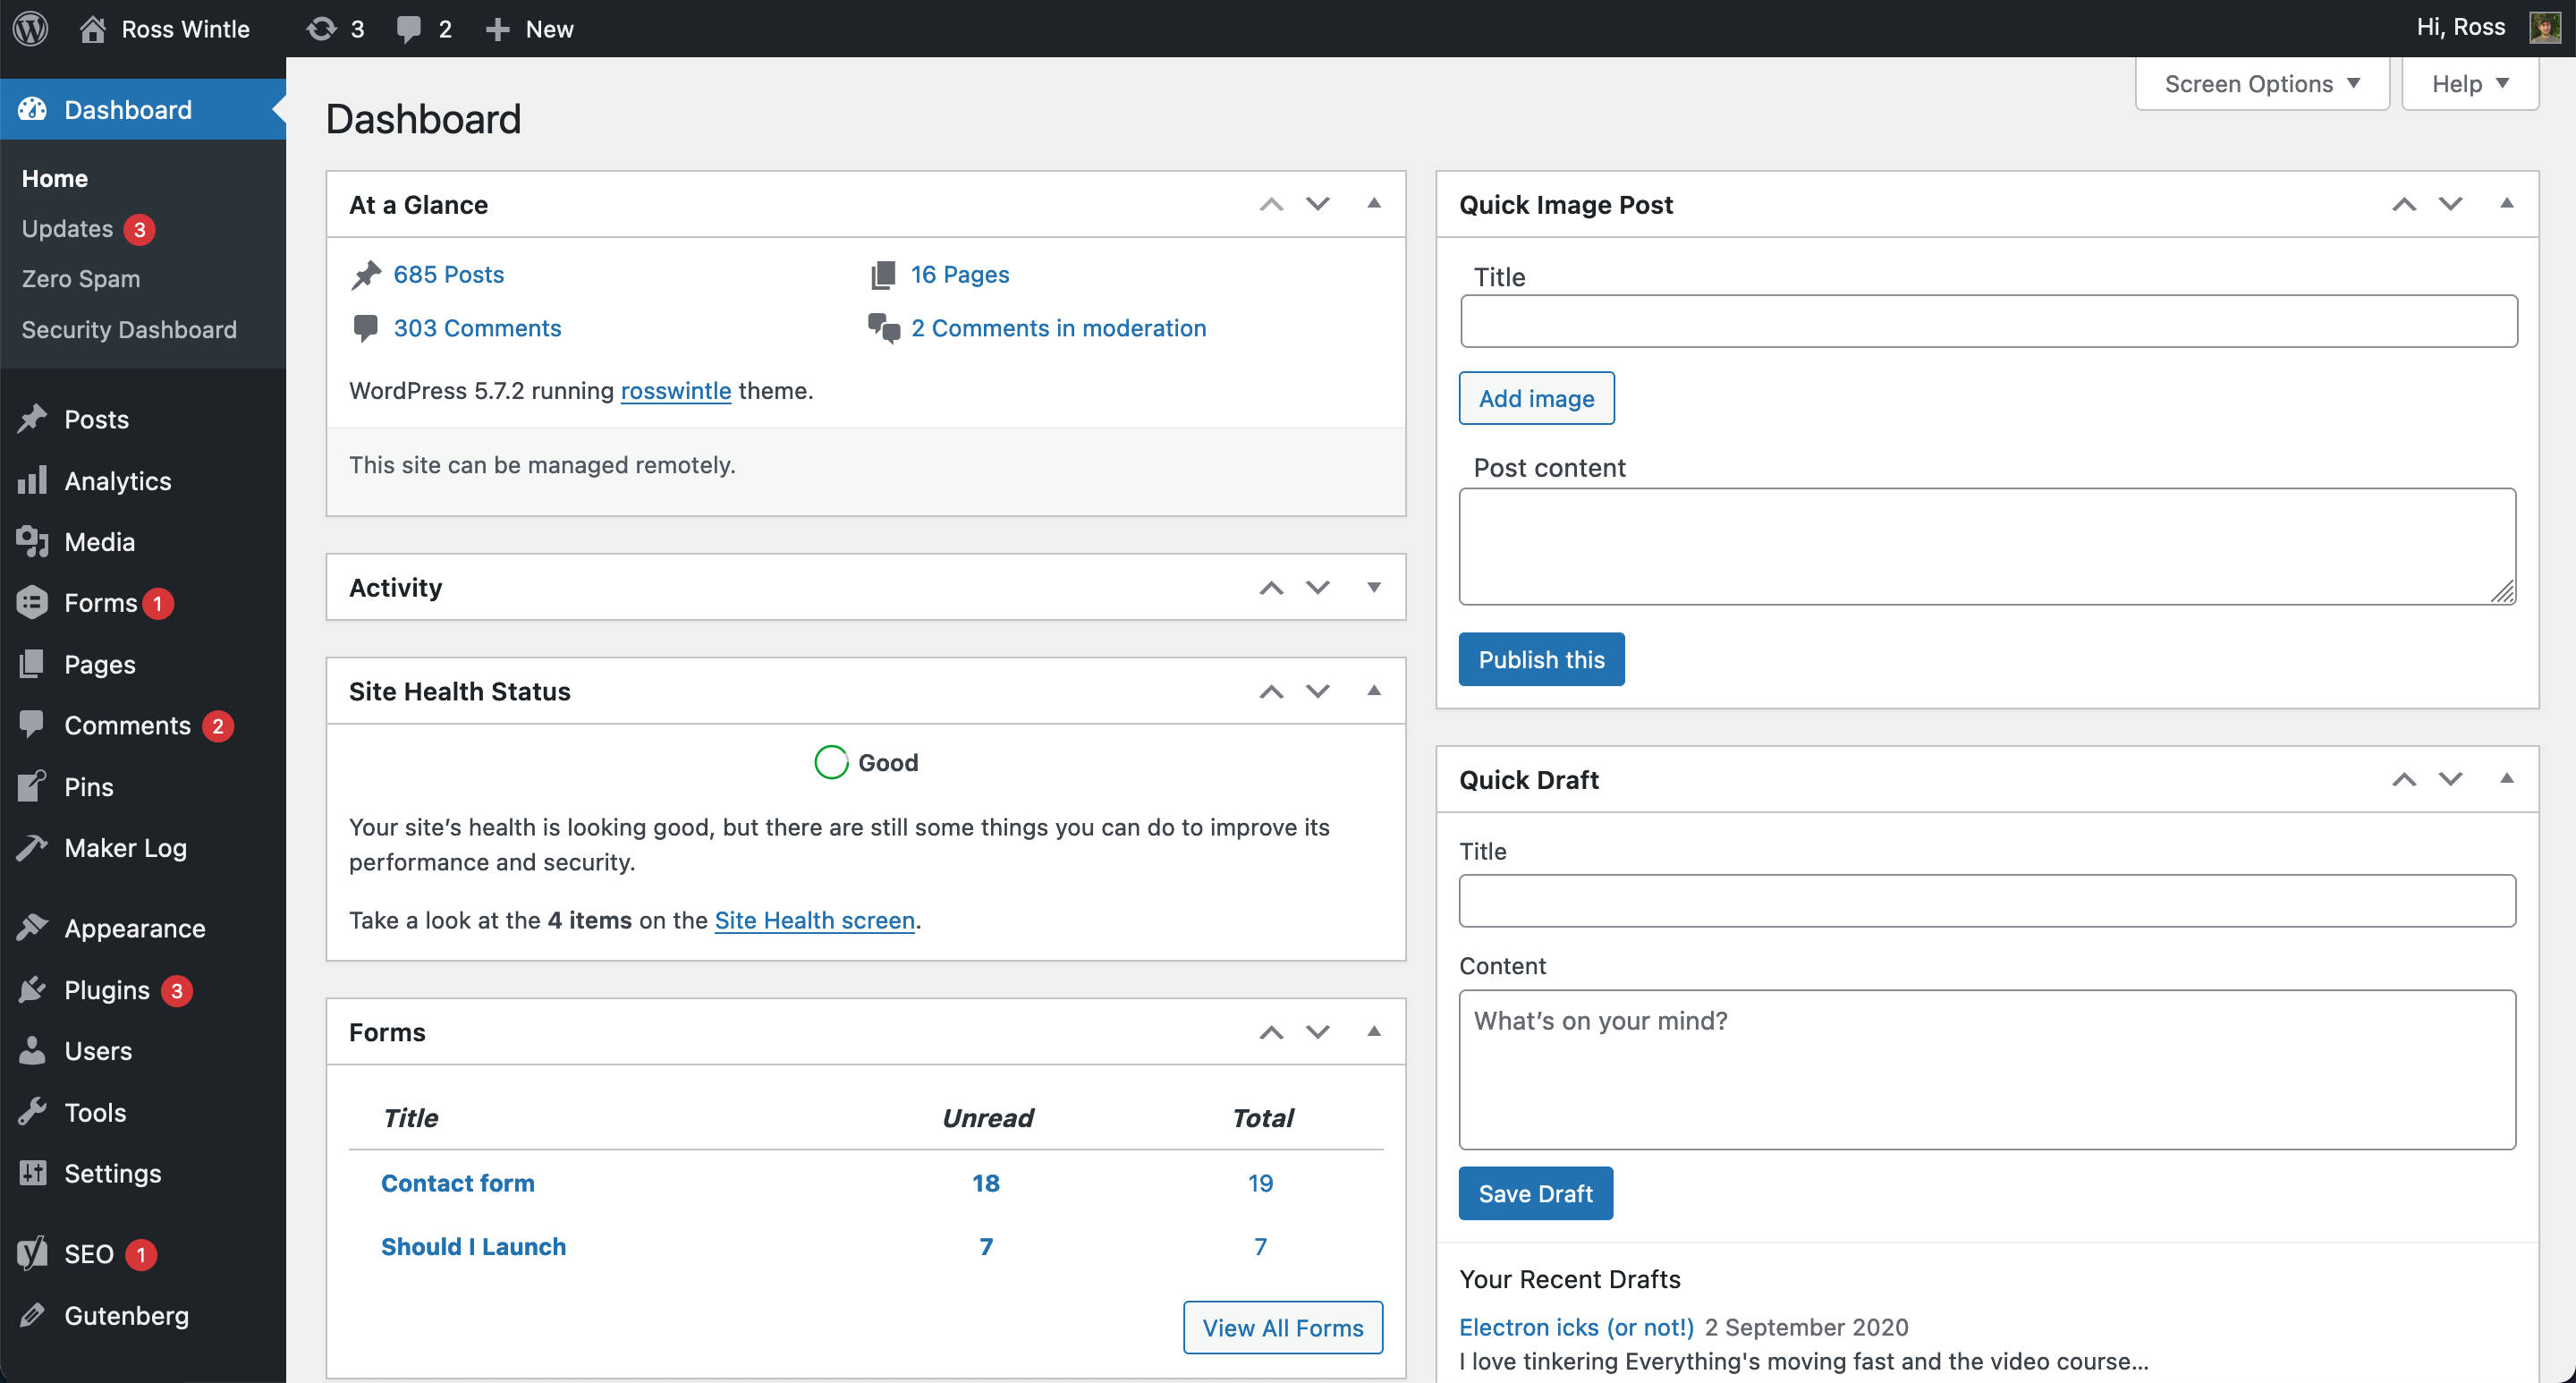
Task: Open the Maker Log hammer icon in sidebar
Action: coord(32,848)
